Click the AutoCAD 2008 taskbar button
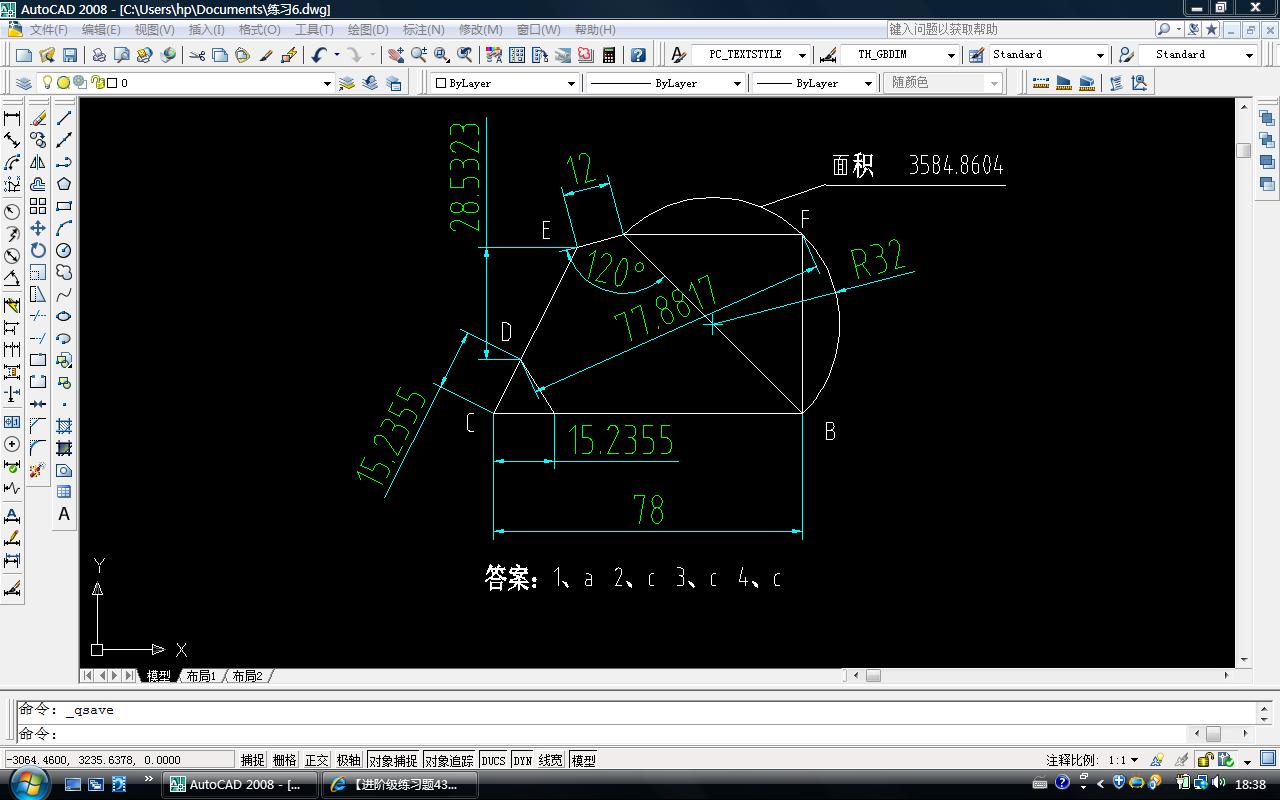Screen dimensions: 1280x800 pyautogui.click(x=240, y=785)
